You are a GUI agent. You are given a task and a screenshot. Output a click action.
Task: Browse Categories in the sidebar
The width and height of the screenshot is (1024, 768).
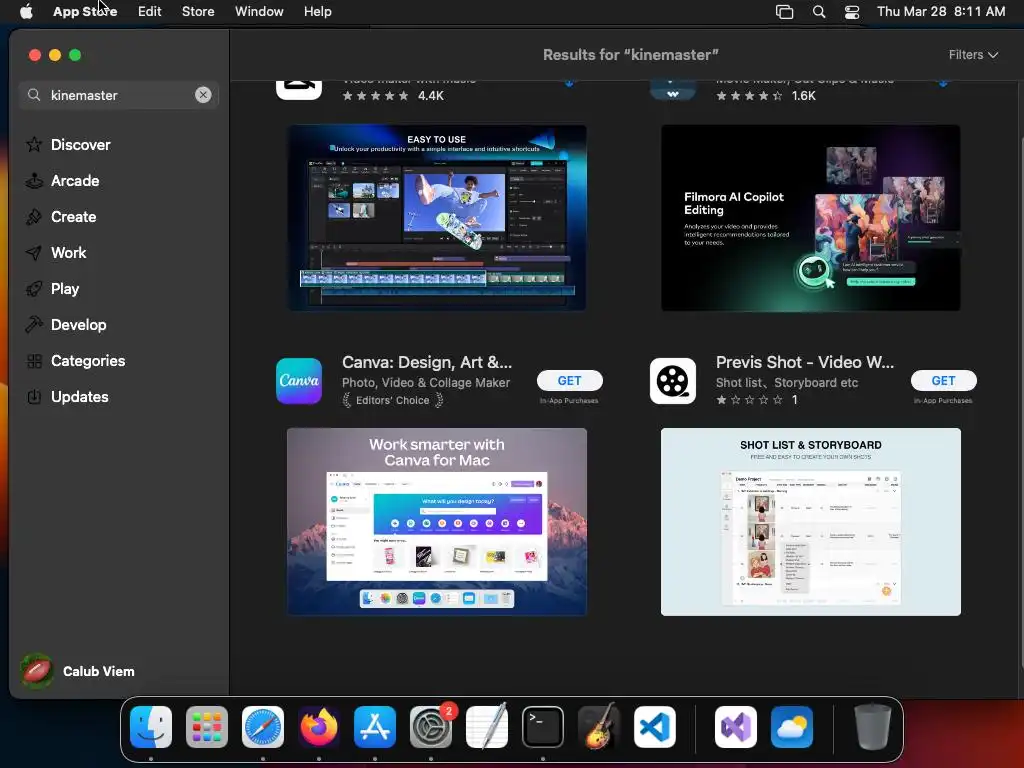tap(75, 360)
